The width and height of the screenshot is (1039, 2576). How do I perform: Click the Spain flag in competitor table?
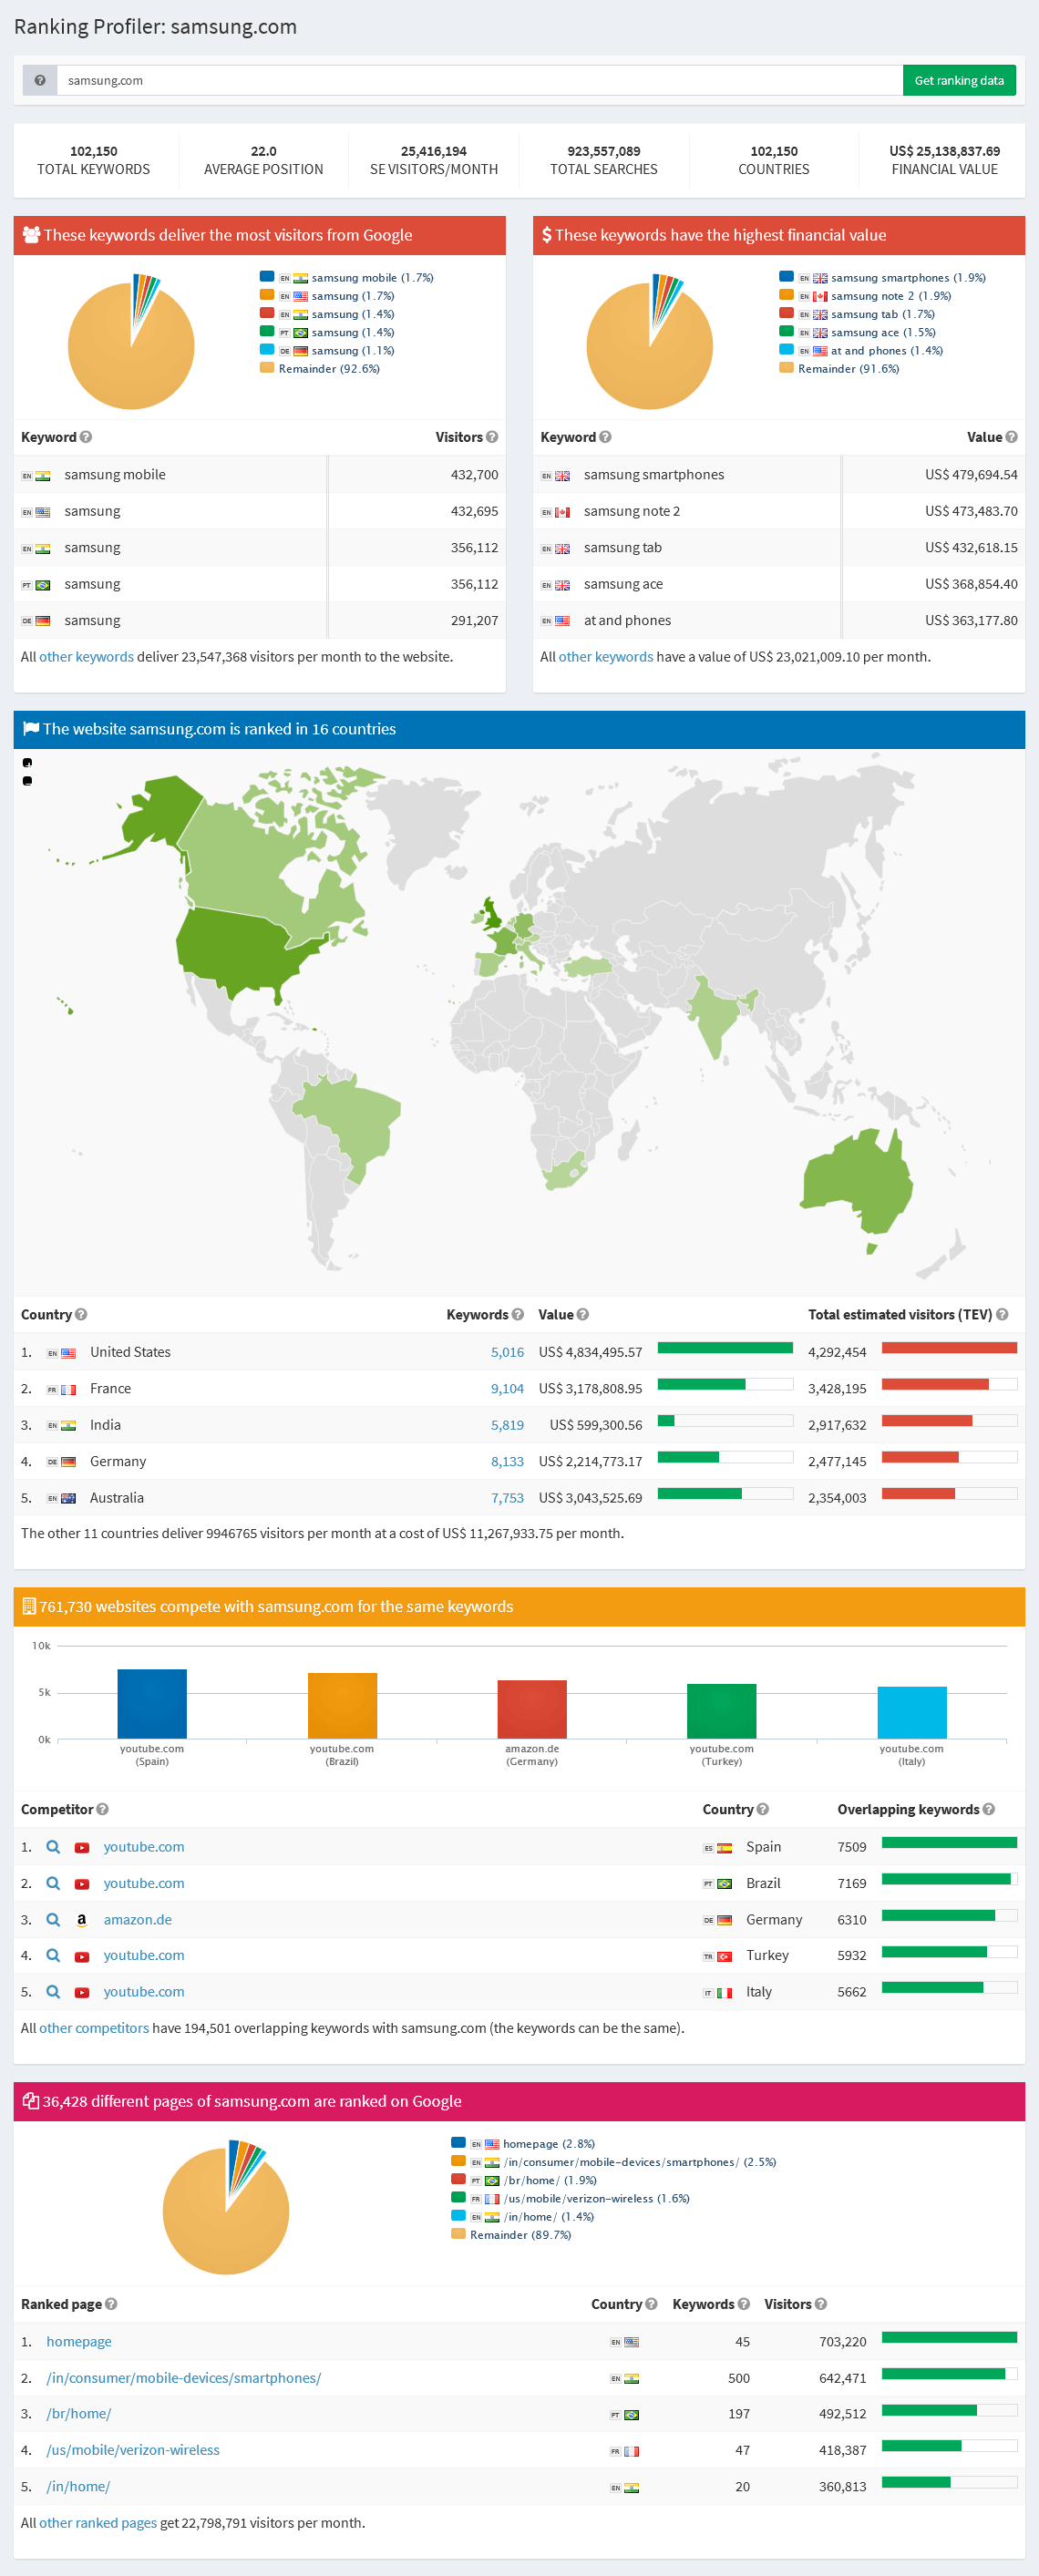pos(724,1848)
